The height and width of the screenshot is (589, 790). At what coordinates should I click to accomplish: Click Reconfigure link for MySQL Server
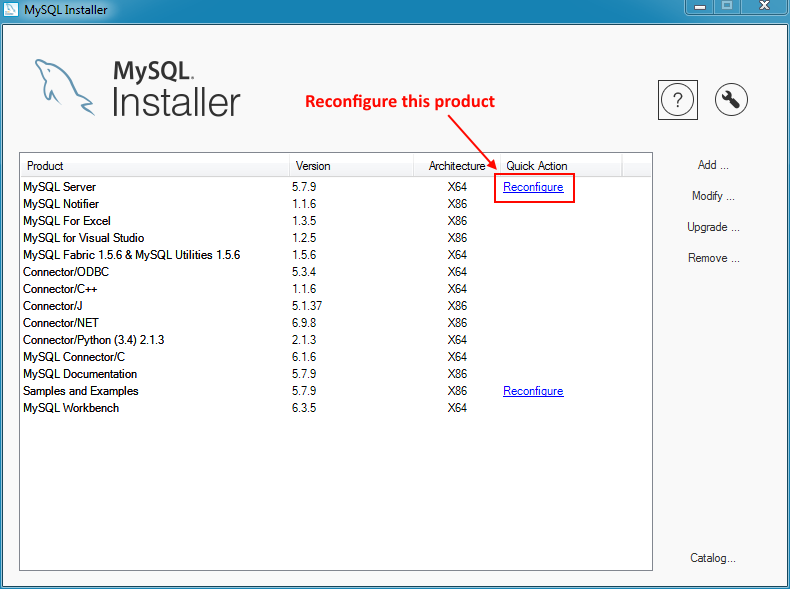click(533, 187)
